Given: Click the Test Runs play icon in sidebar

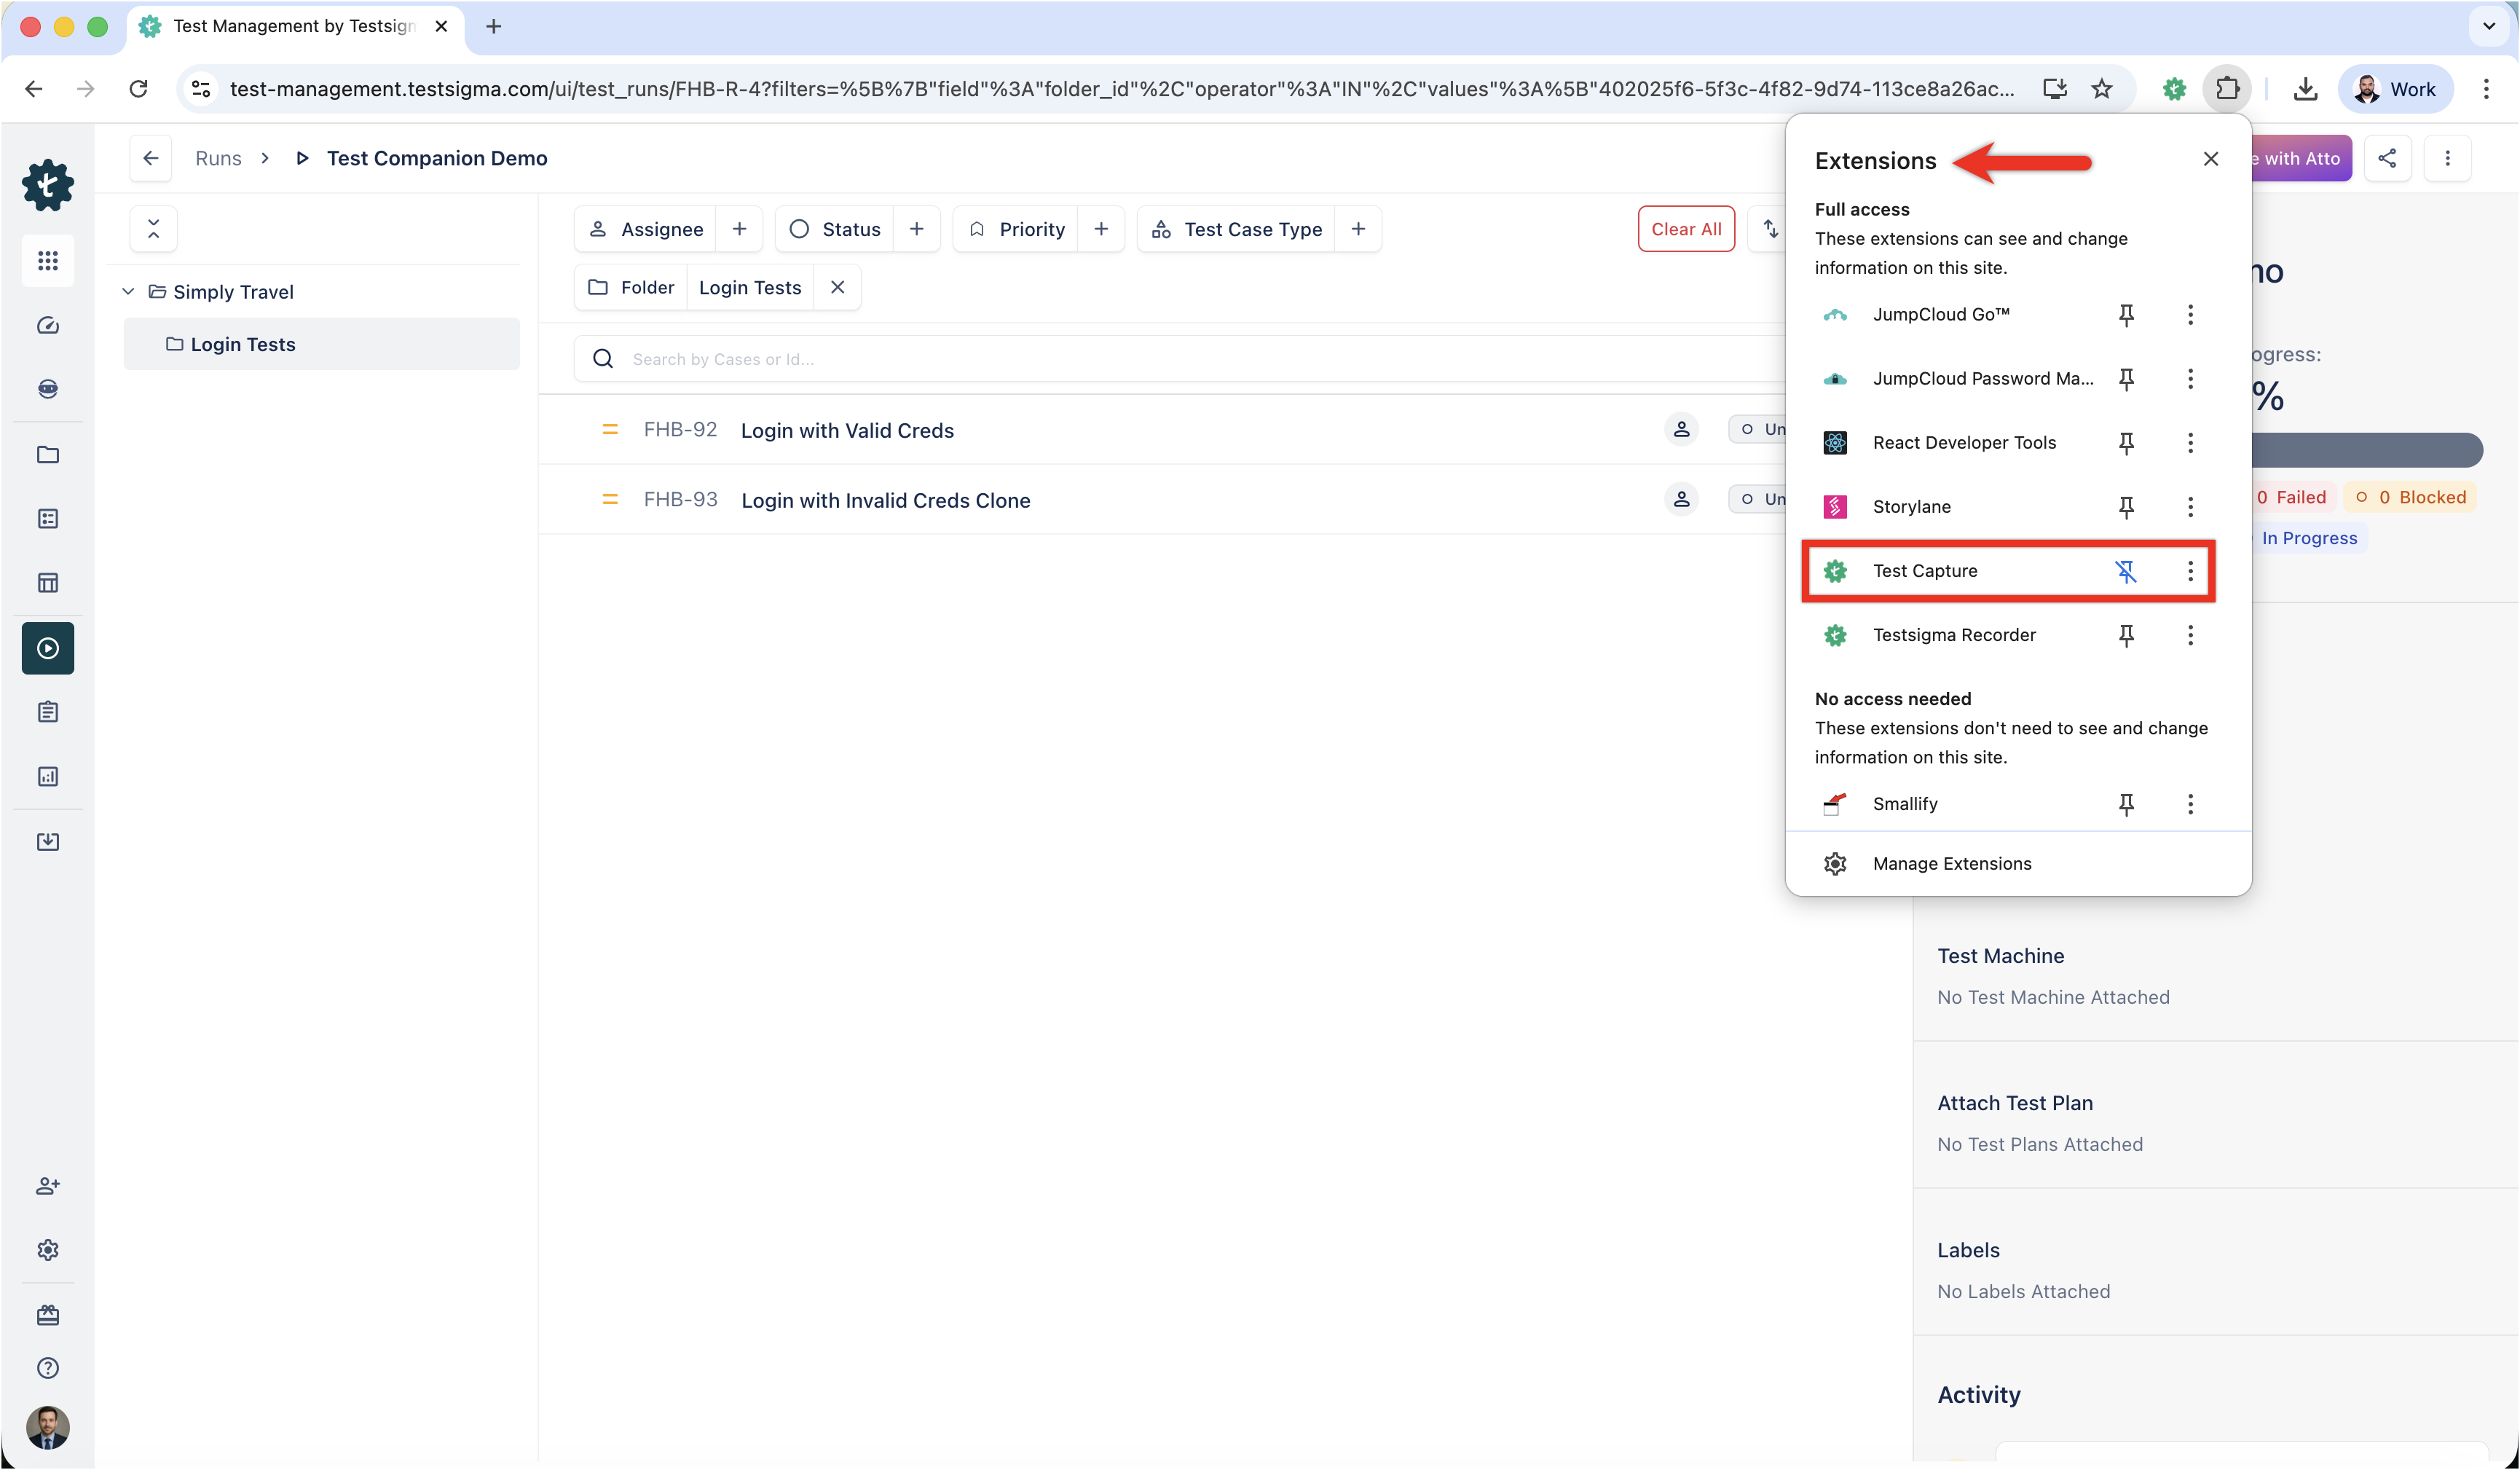Looking at the screenshot, I should (x=48, y=648).
